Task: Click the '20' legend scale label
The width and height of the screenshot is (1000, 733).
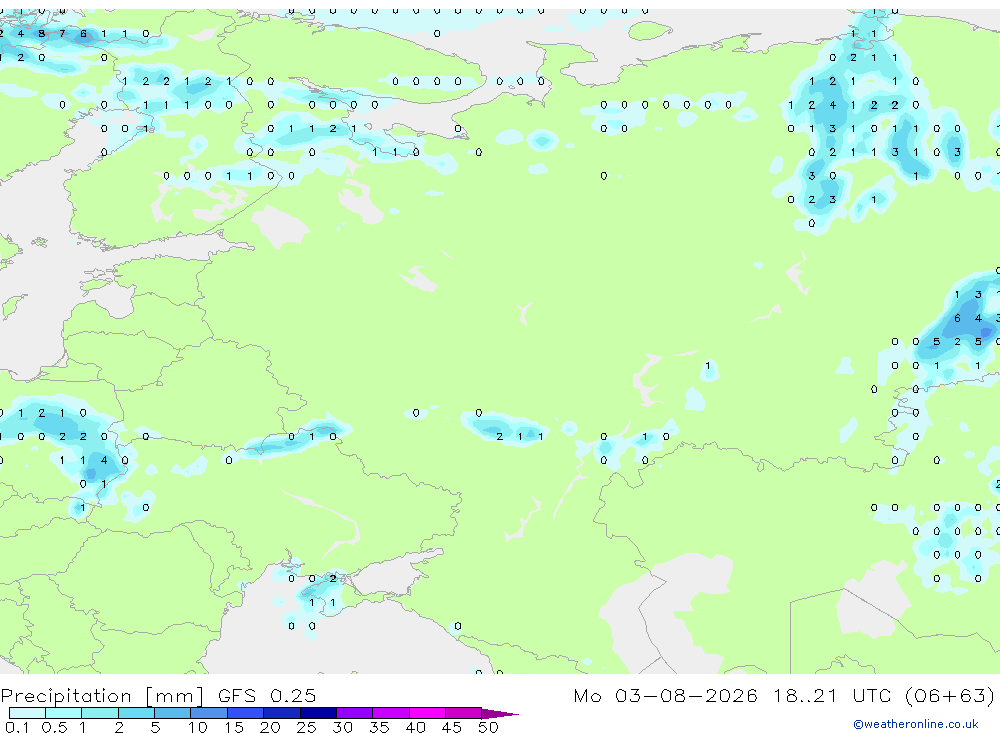Action: [270, 727]
